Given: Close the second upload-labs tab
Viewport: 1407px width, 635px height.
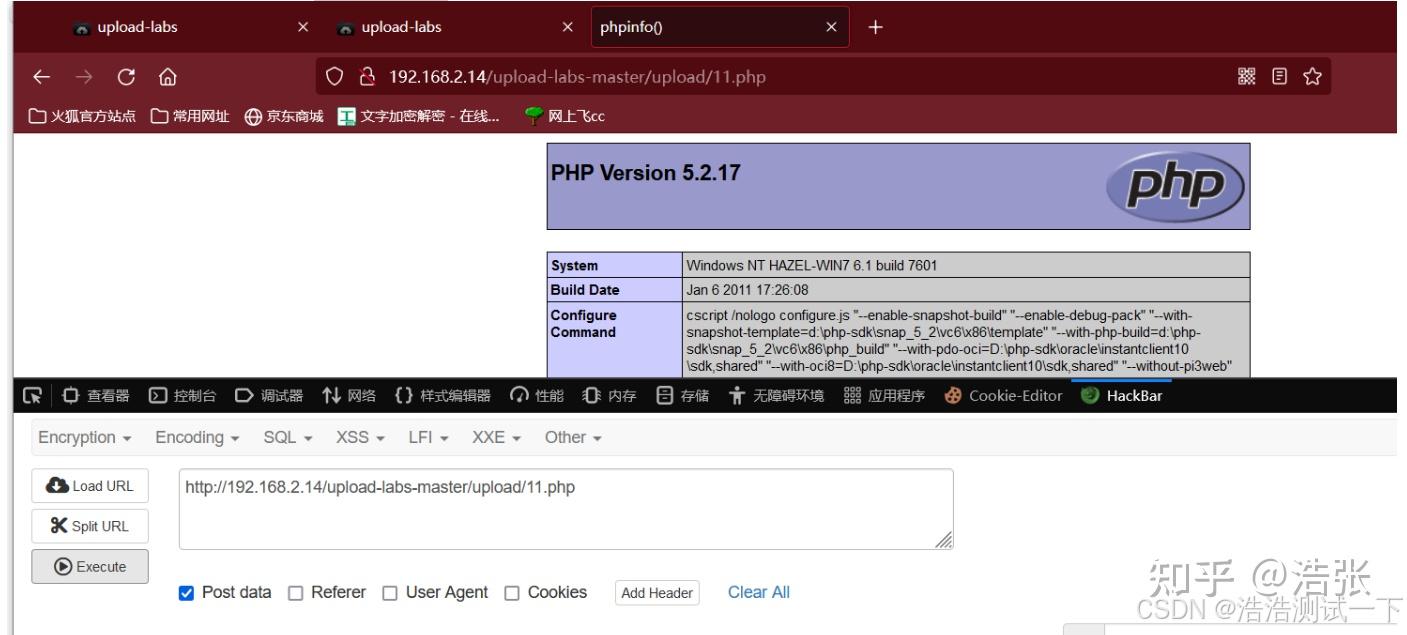Looking at the screenshot, I should point(568,27).
